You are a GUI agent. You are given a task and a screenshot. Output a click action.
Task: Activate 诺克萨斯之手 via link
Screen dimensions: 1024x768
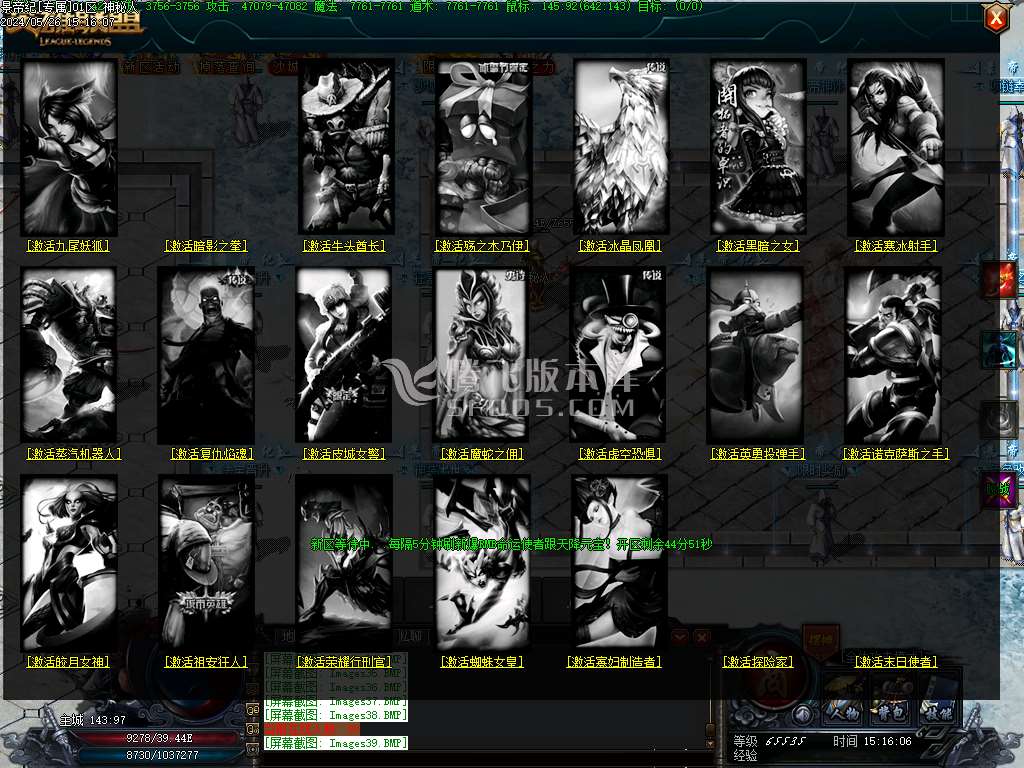pos(896,454)
